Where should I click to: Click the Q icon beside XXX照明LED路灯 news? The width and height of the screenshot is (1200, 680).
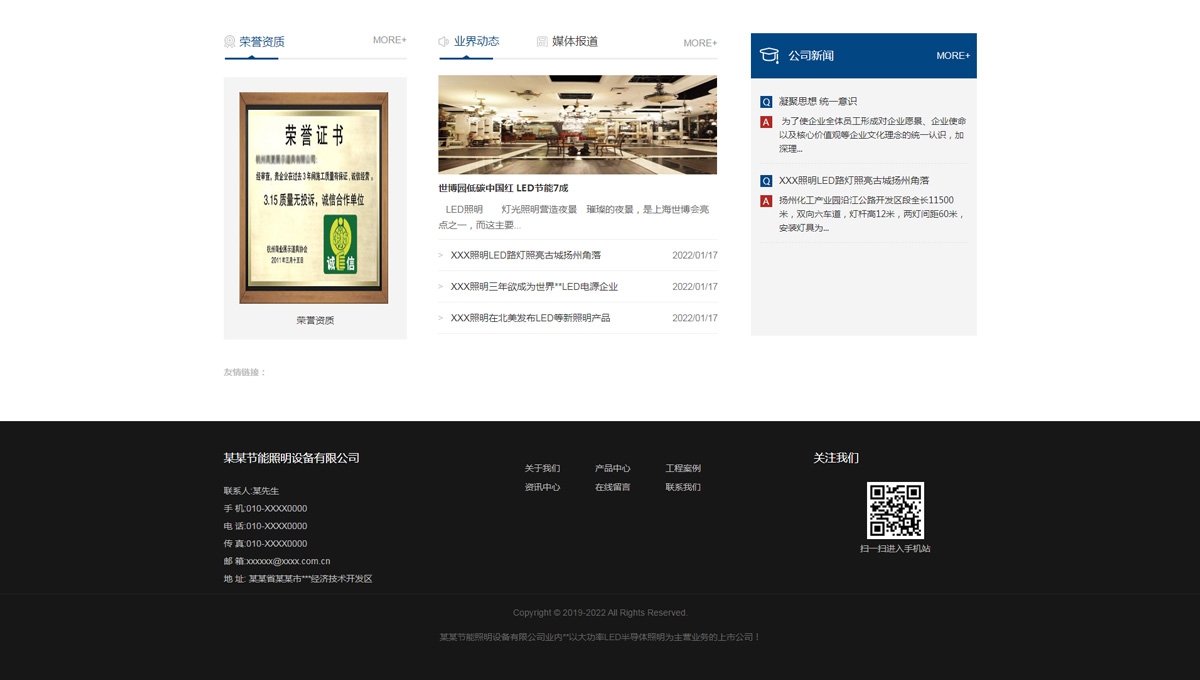(766, 181)
